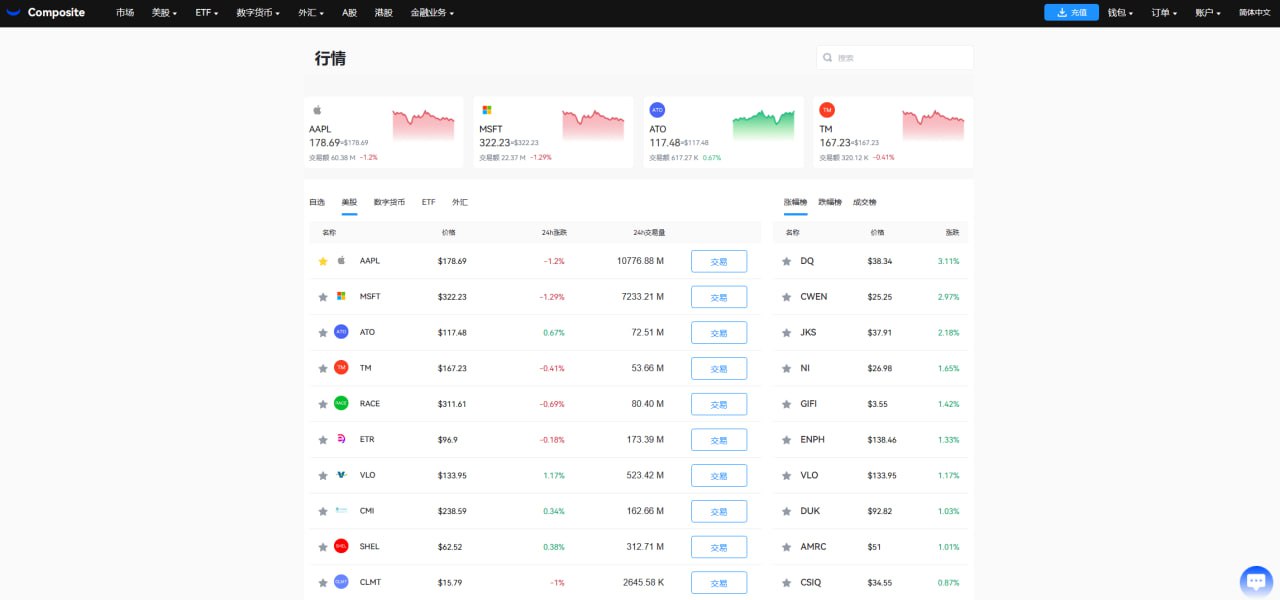This screenshot has width=1280, height=600.
Task: Focus the 搜索 search input field
Action: click(900, 58)
